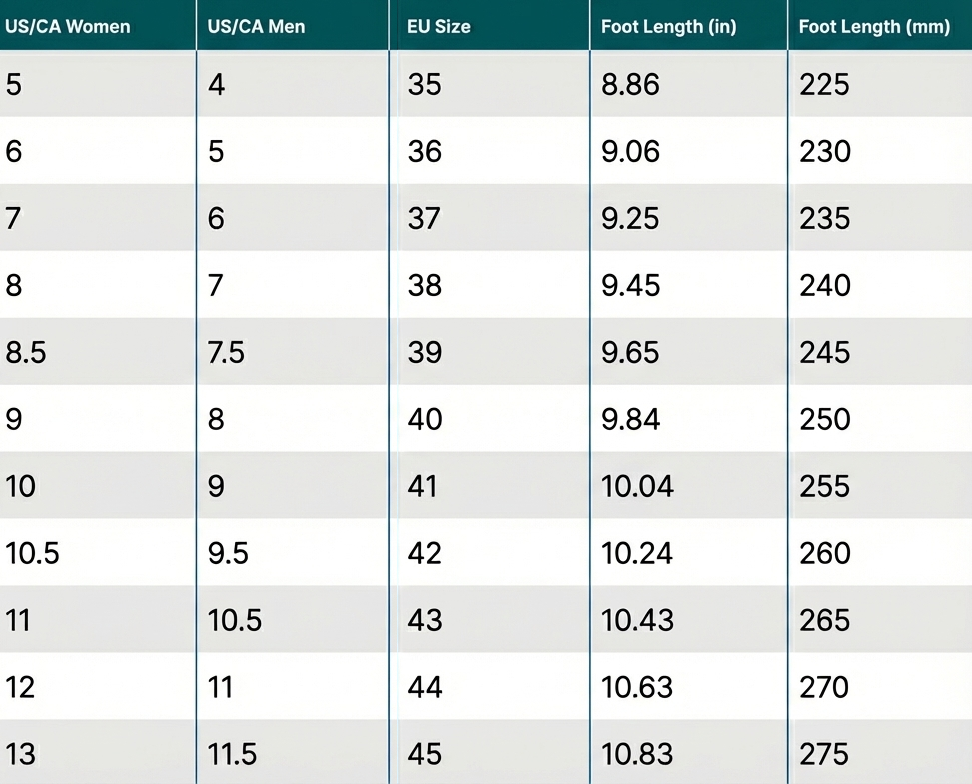Screen dimensions: 972x784
Task: Click the 275 mm foot length cell
Action: pos(825,755)
